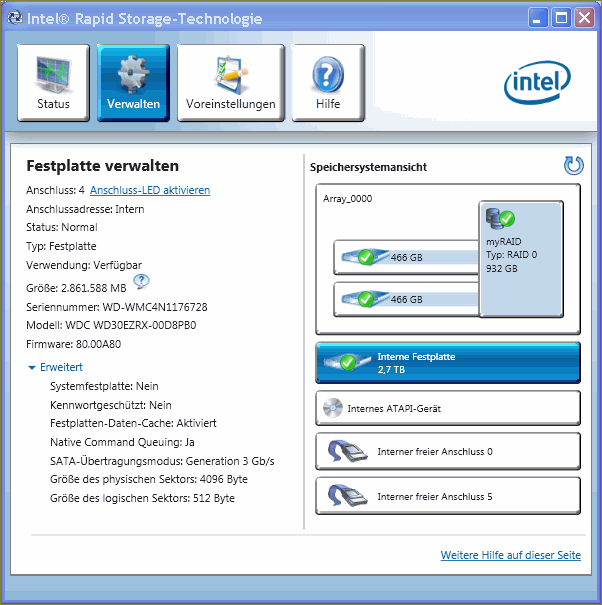Click the ATAPI disc icon
602x605 pixels.
click(x=333, y=408)
